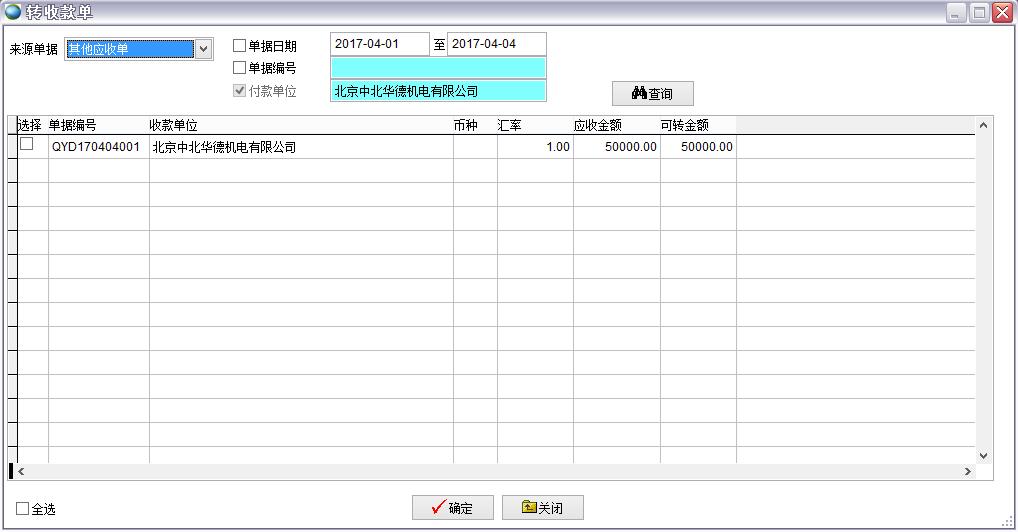Maximize the 转收款单 window
The image size is (1018, 532).
(979, 12)
